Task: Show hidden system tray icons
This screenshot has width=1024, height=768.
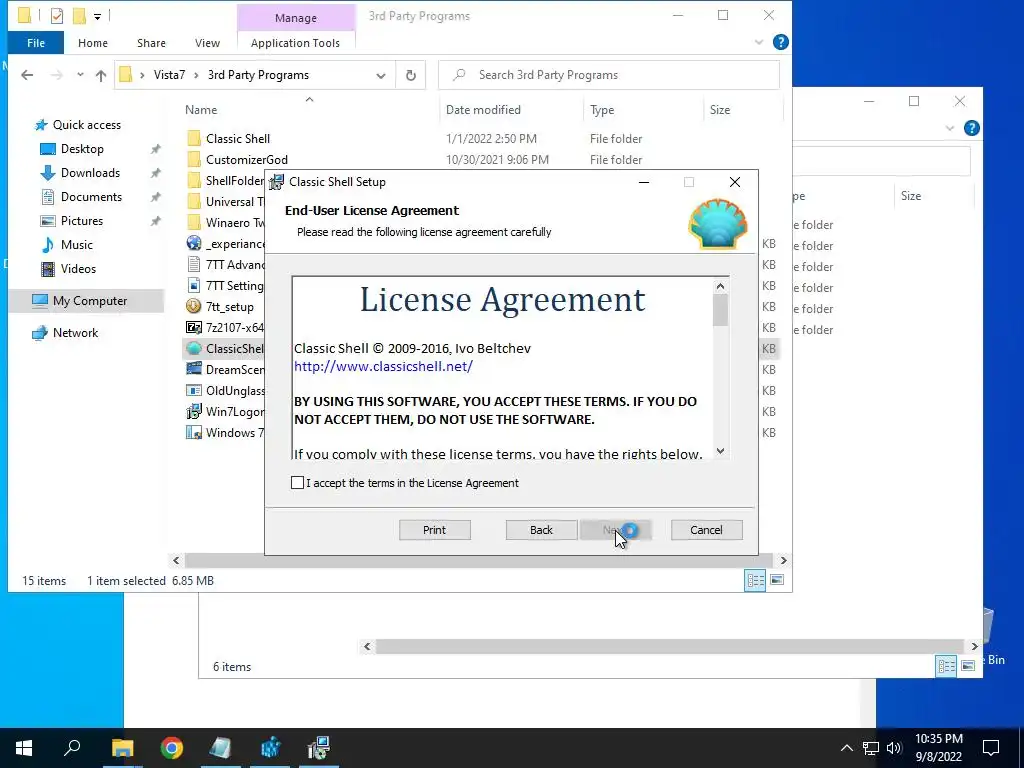Action: pos(846,748)
